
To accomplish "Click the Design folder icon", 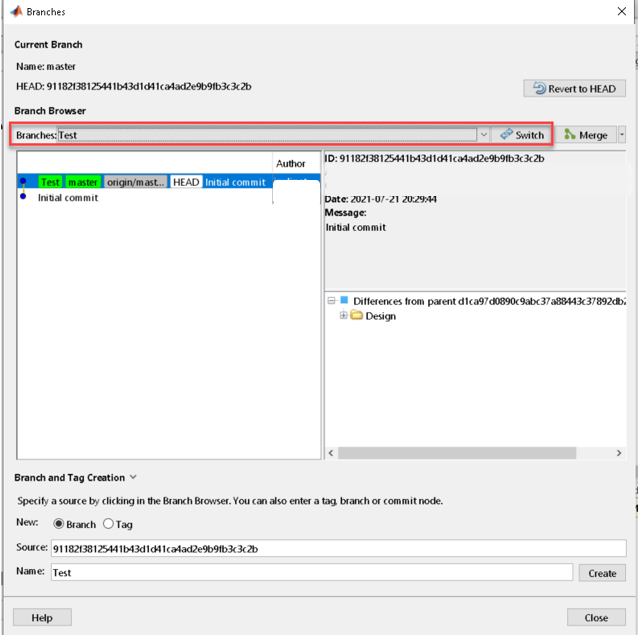I will click(x=356, y=316).
